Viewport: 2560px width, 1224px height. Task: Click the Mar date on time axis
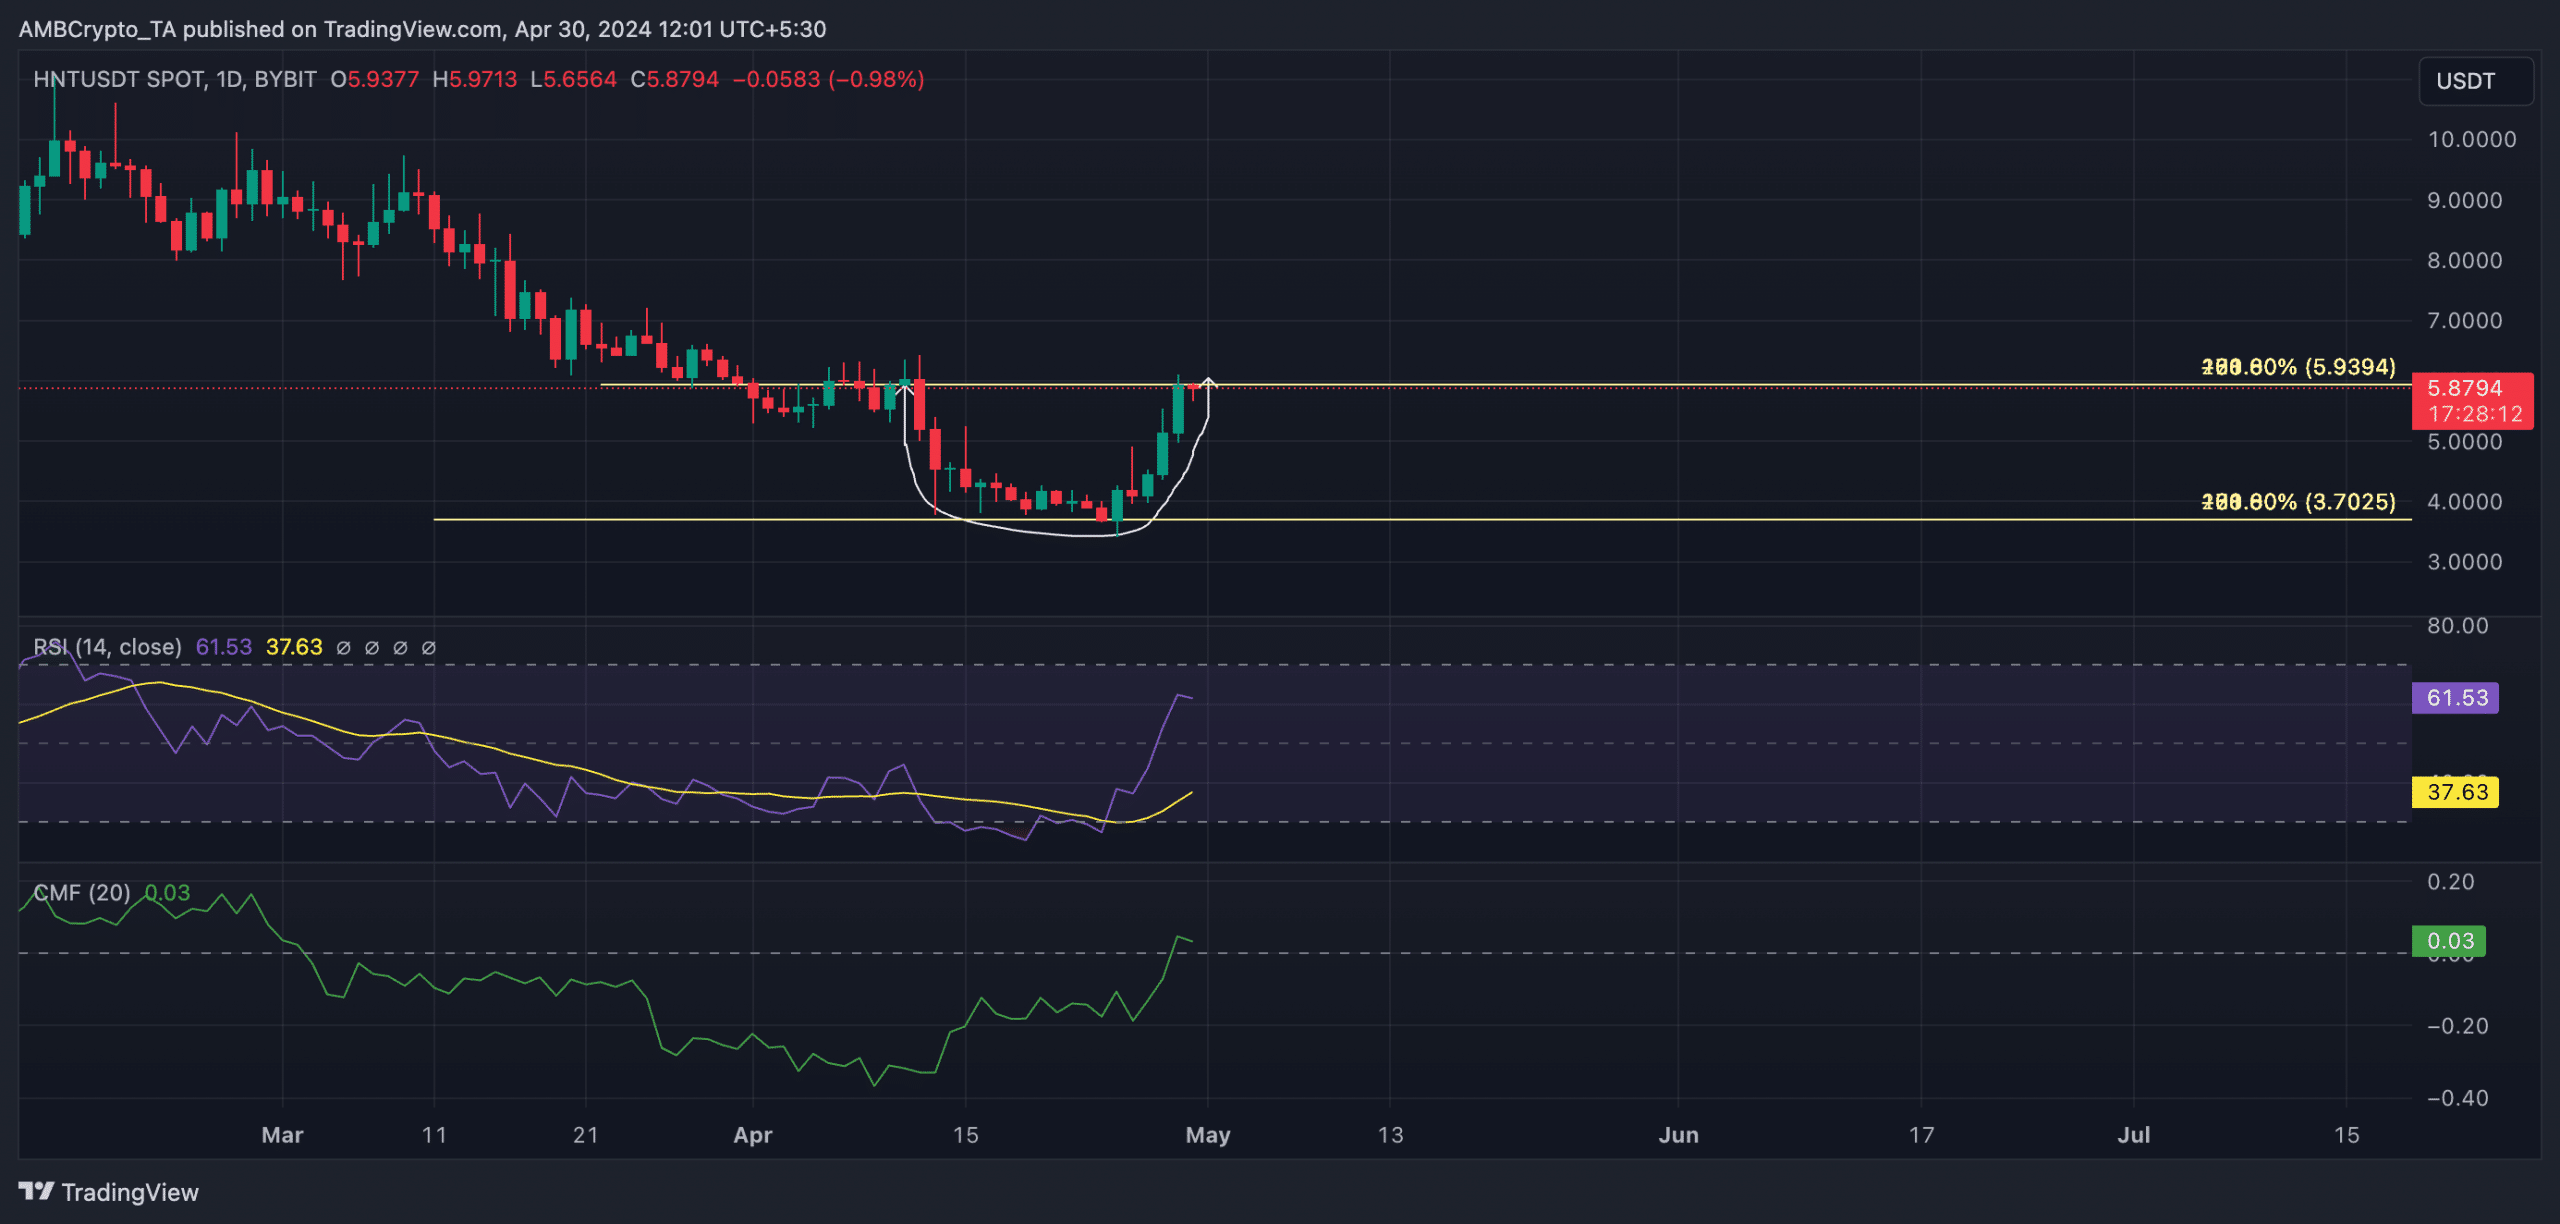pos(282,1135)
